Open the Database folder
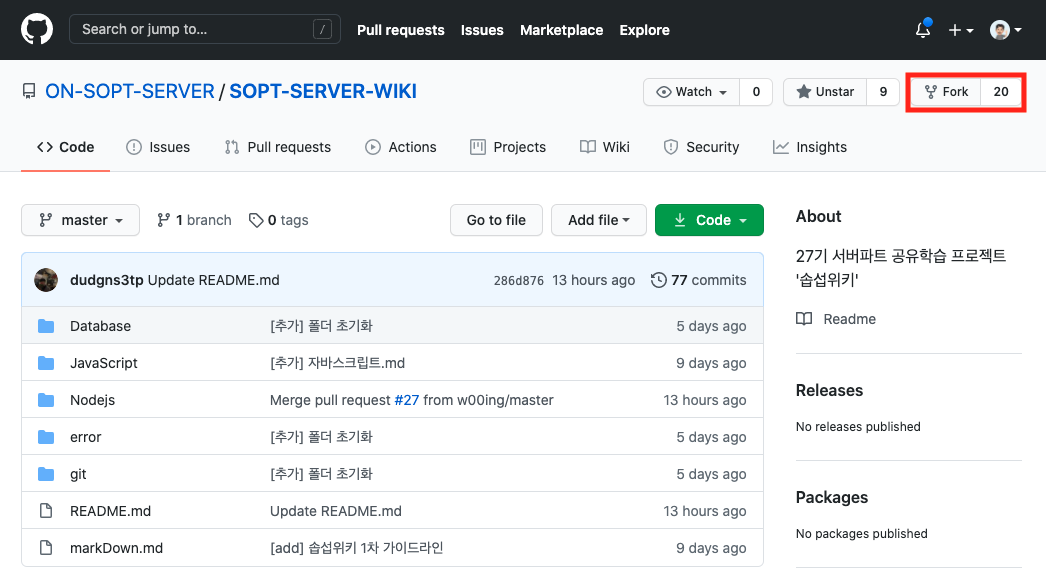This screenshot has width=1046, height=581. tap(101, 326)
